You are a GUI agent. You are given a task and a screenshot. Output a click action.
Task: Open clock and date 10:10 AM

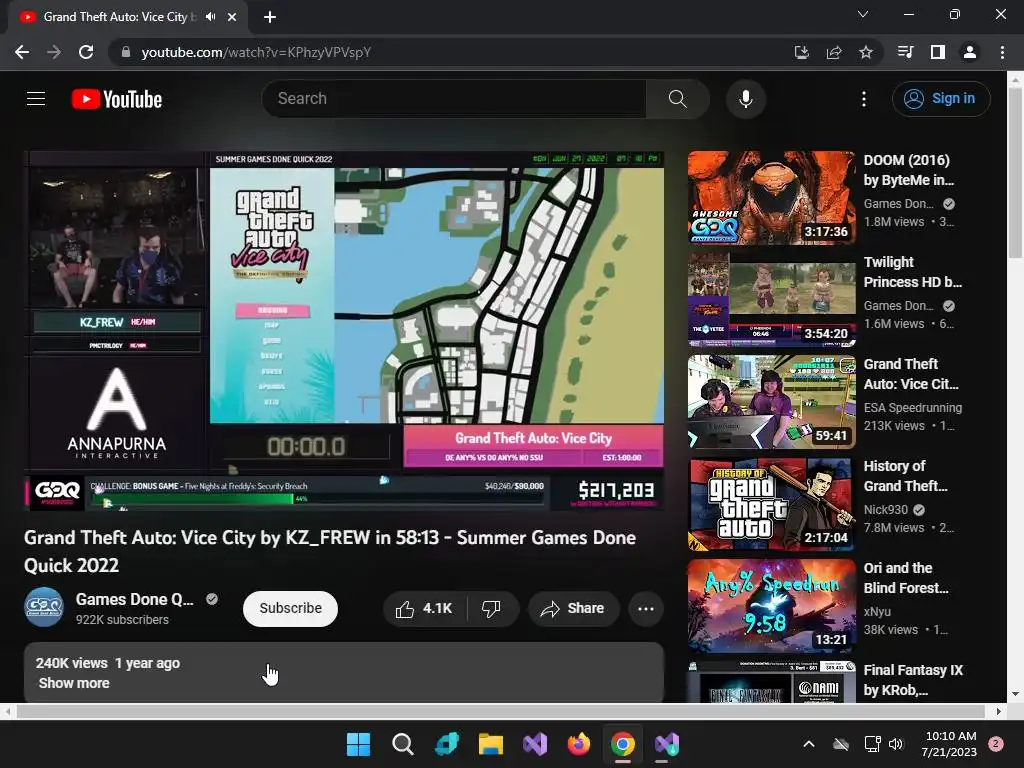click(x=950, y=744)
